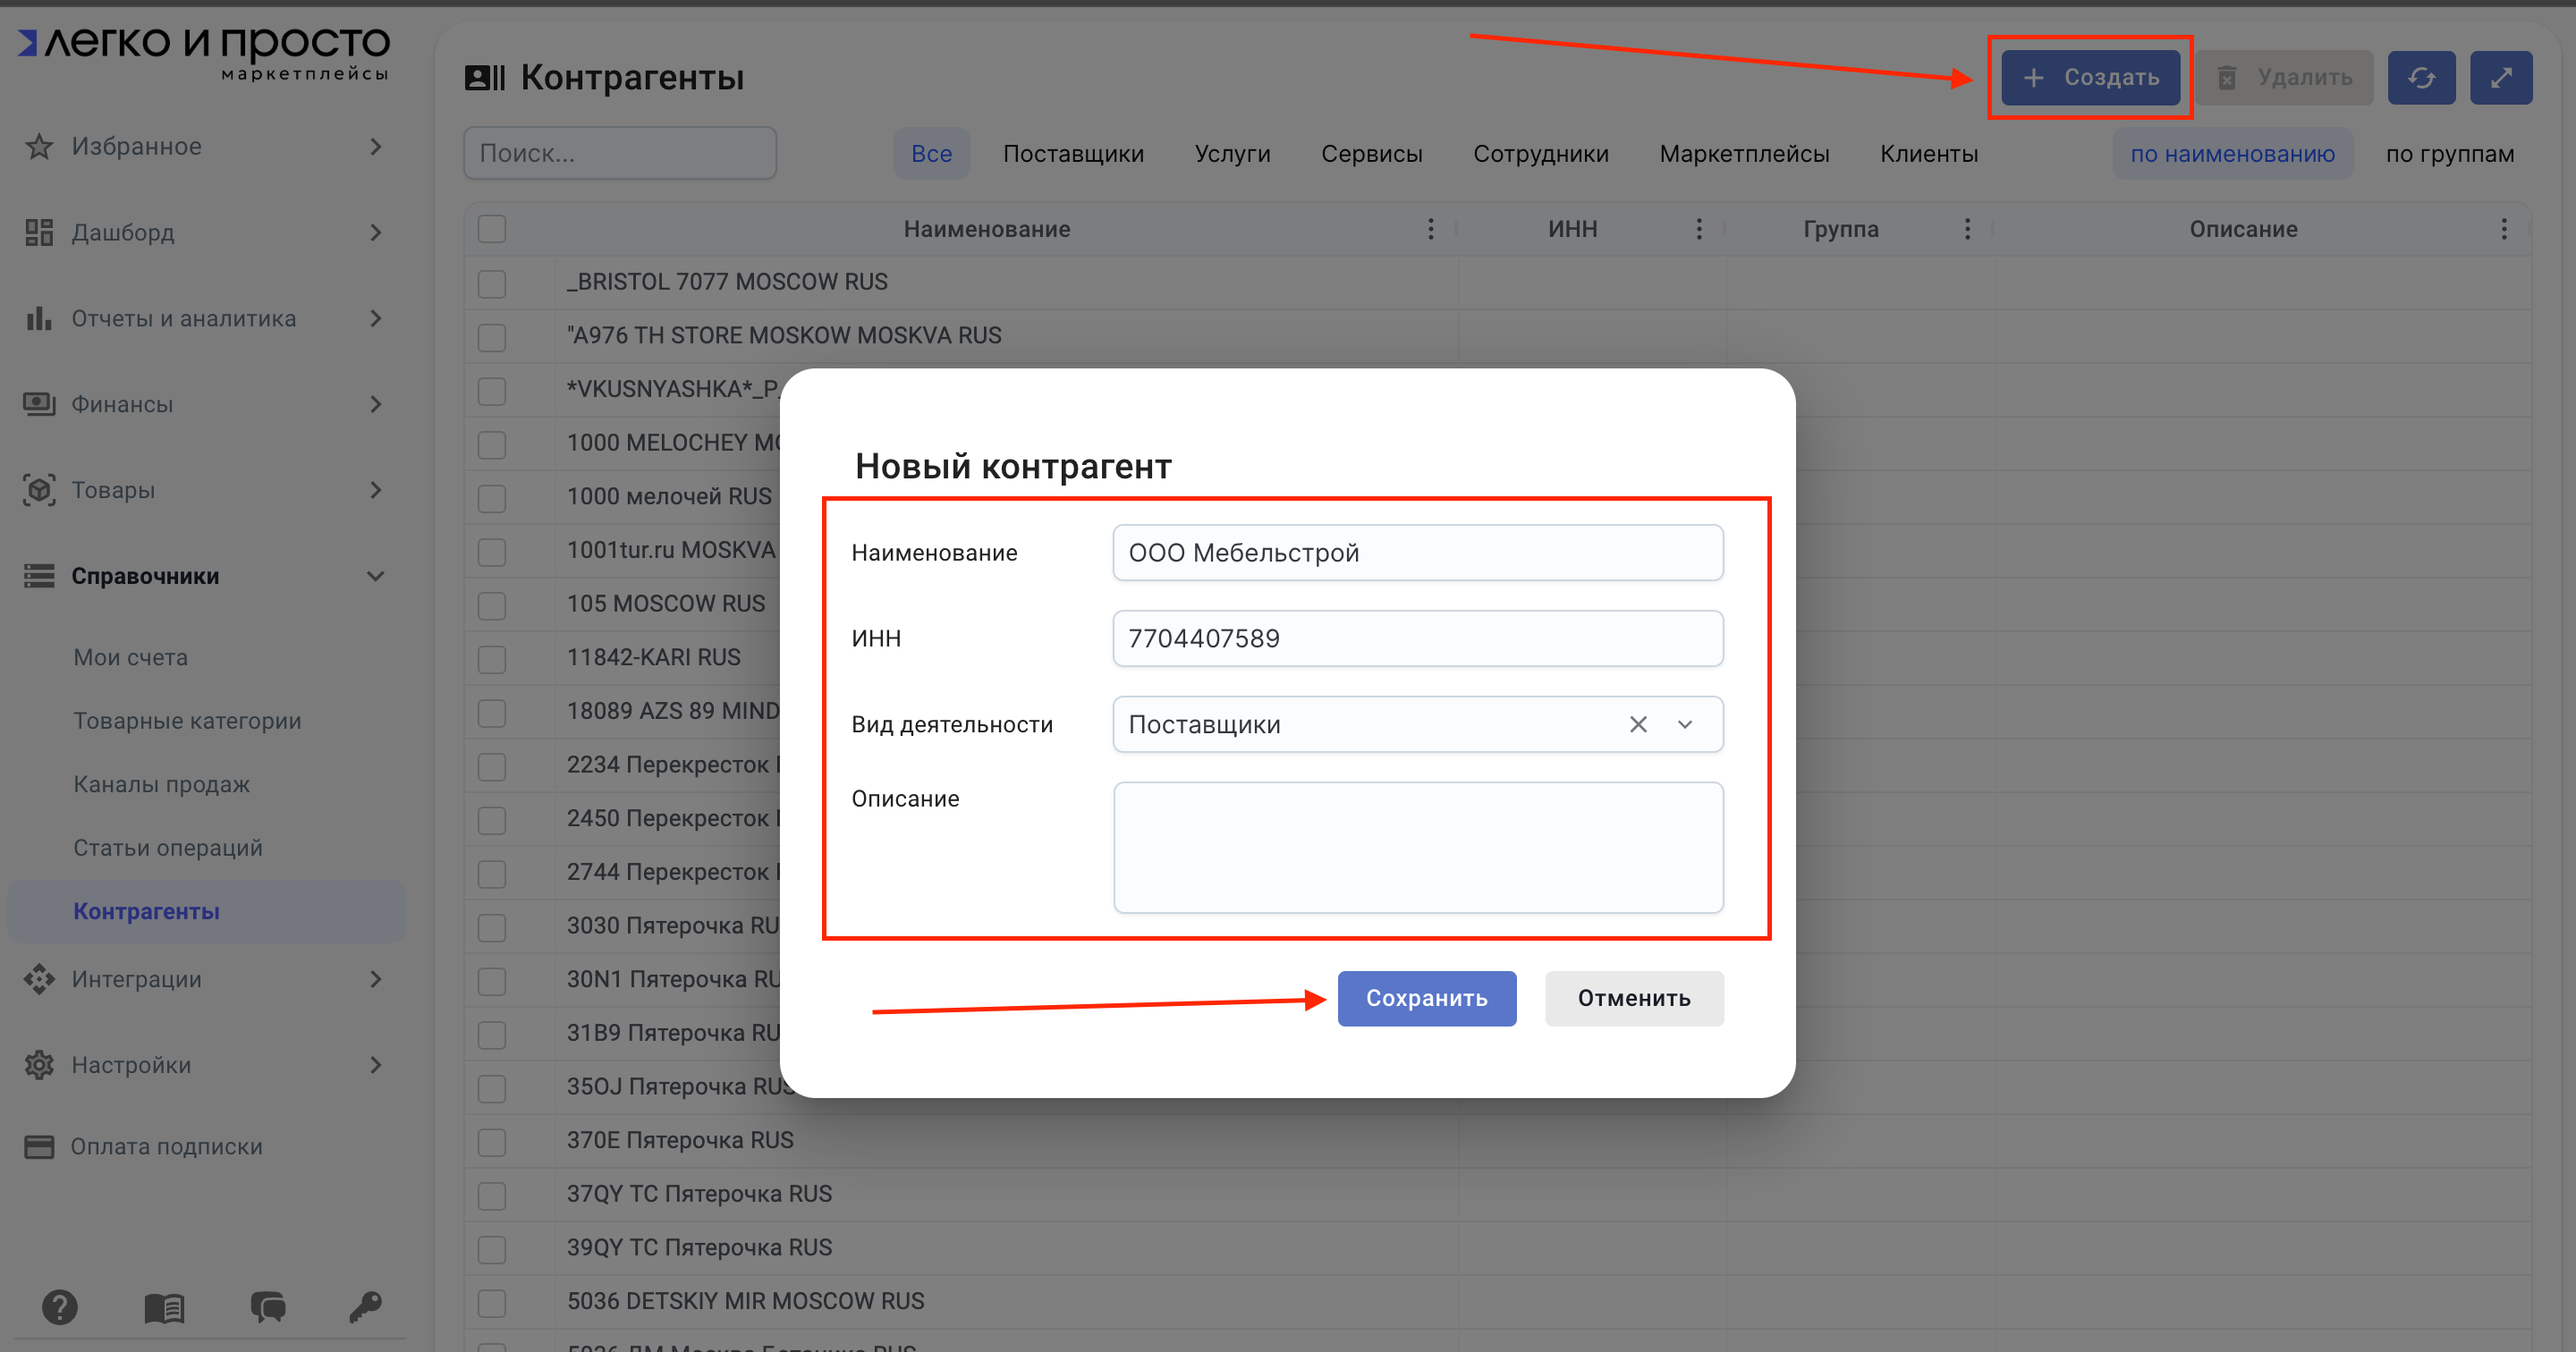Click into the Описание text area
The image size is (2576, 1352).
(x=1417, y=847)
